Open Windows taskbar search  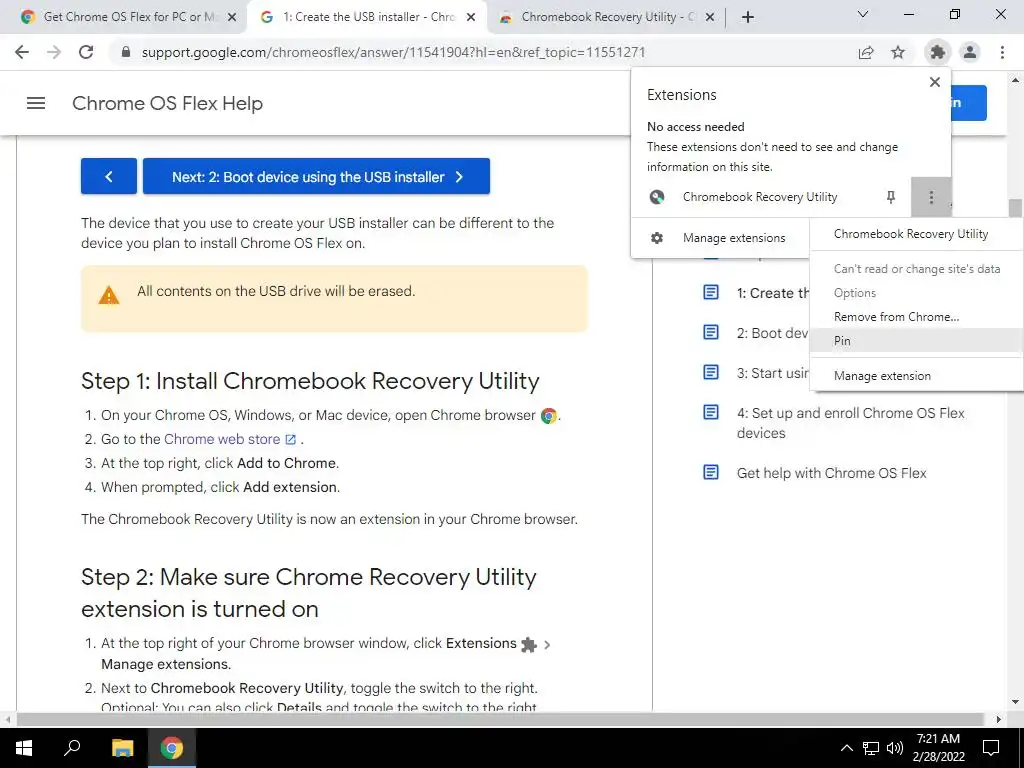click(x=72, y=748)
